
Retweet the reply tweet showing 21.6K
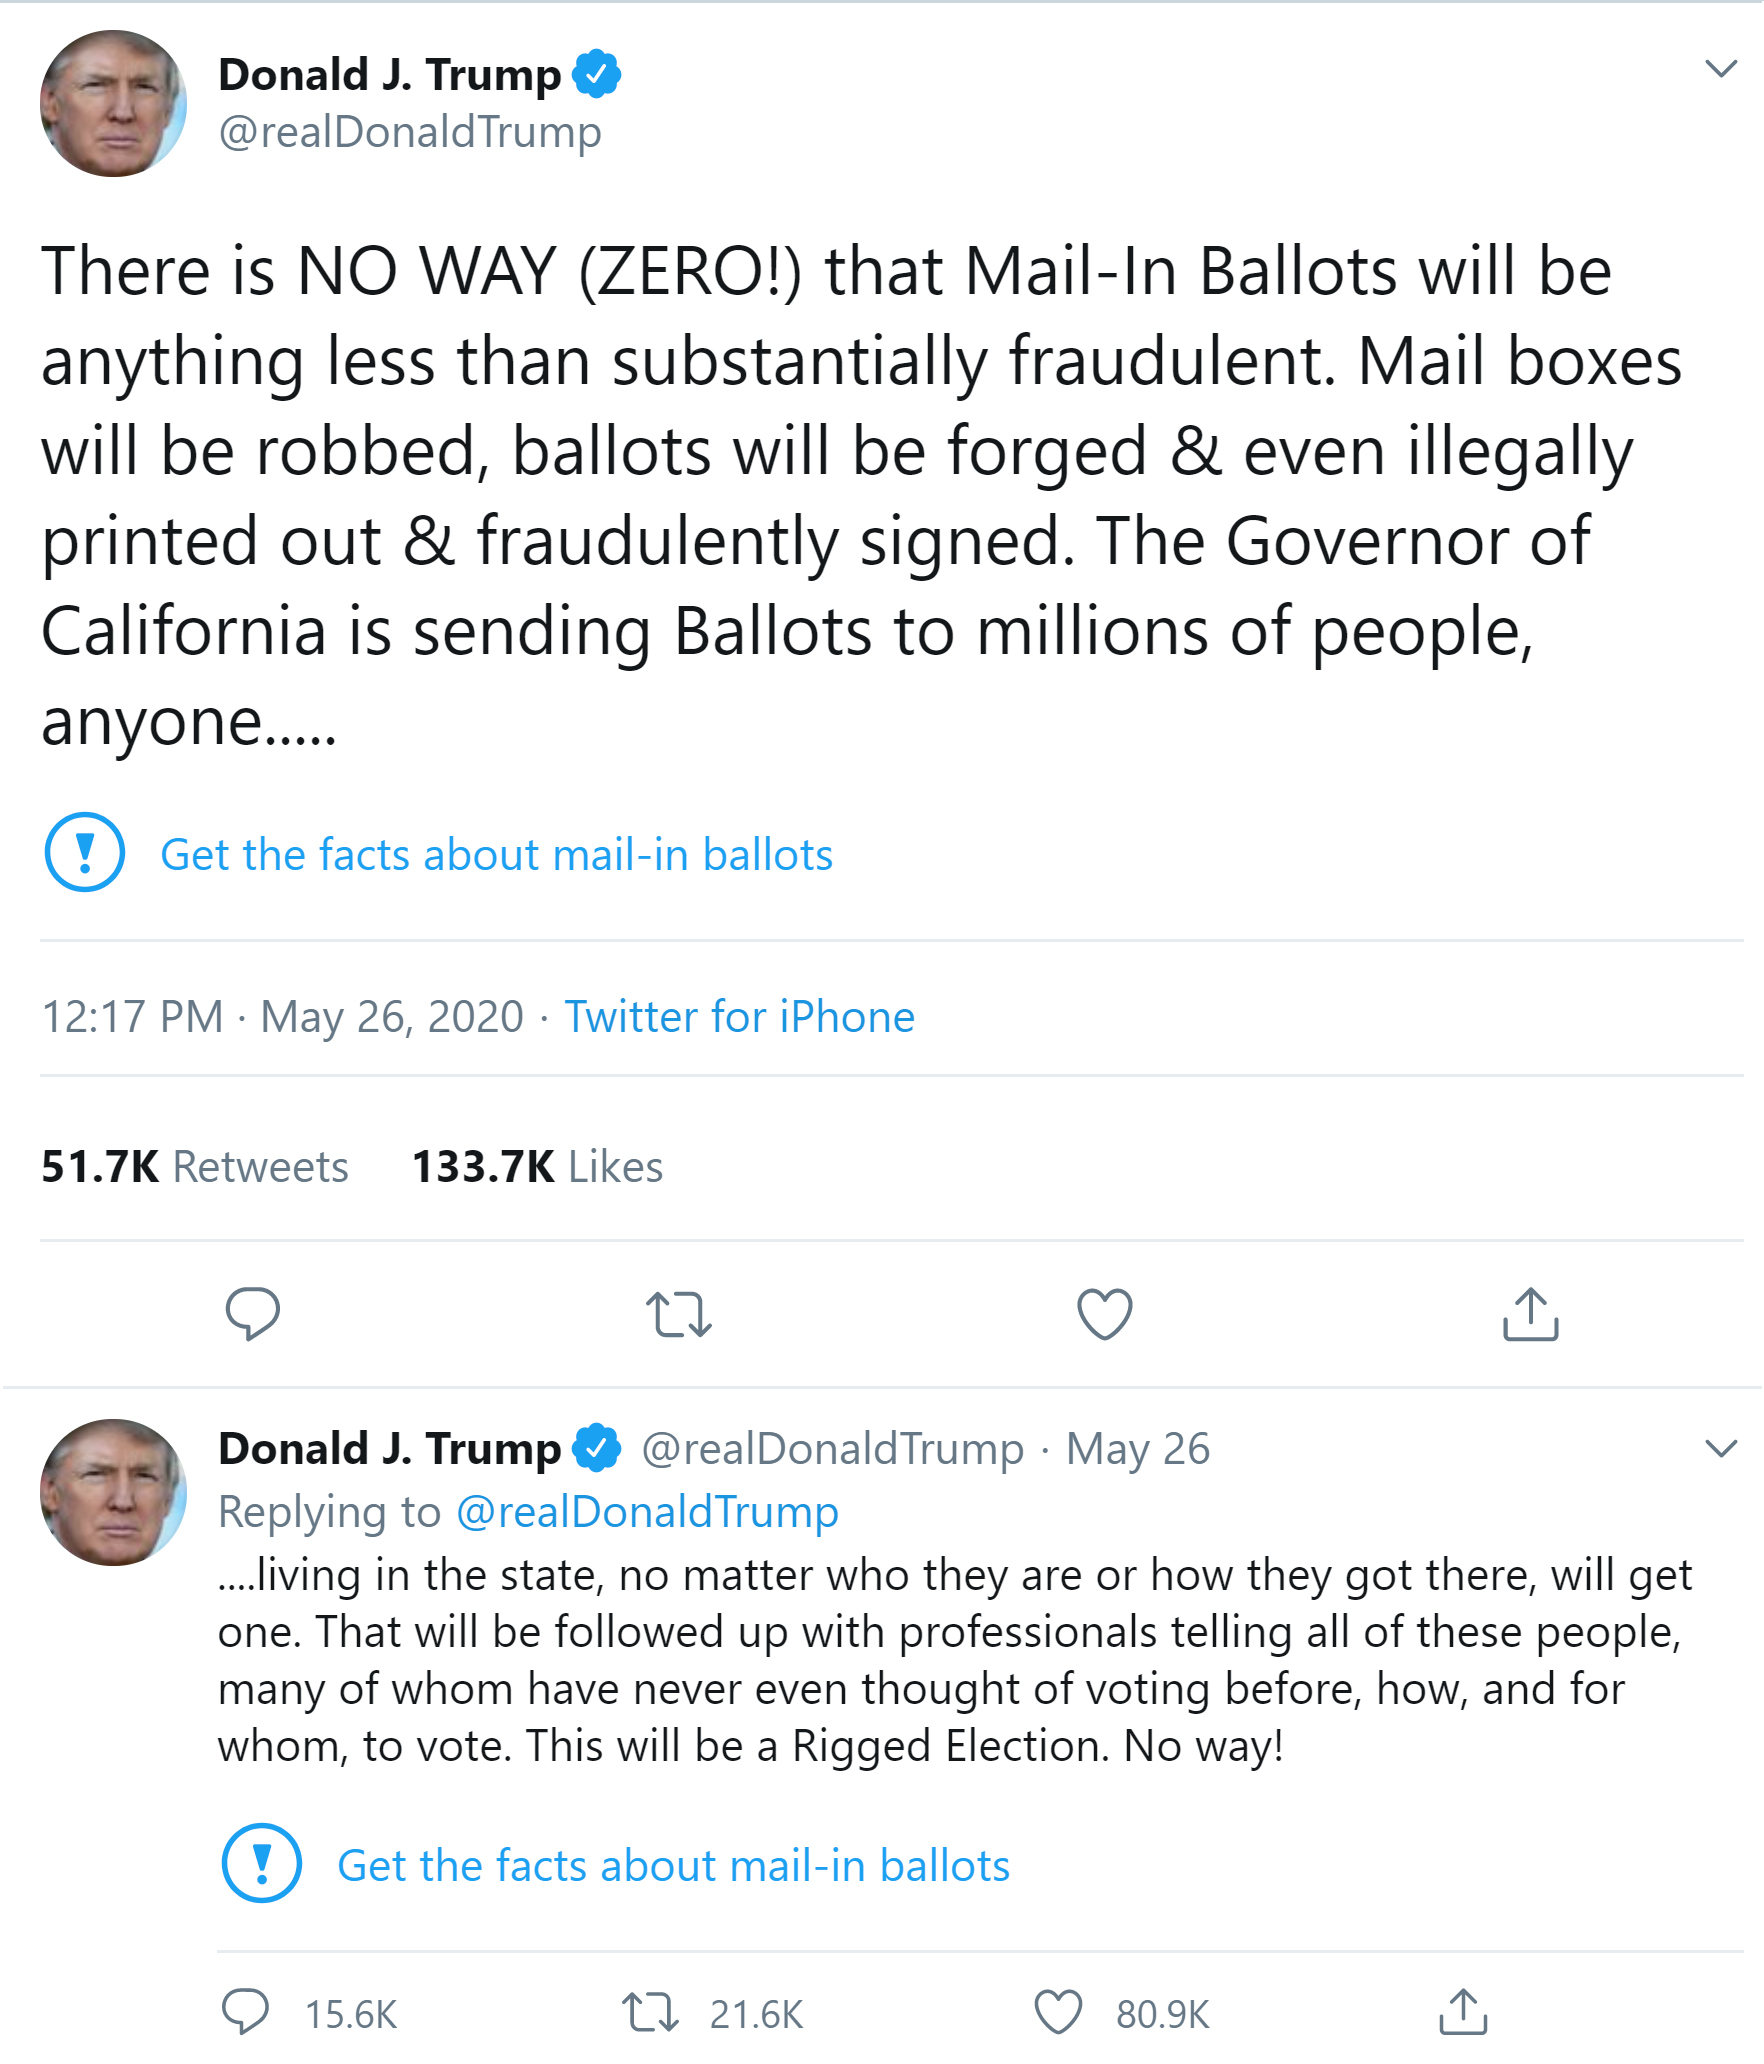point(651,2012)
